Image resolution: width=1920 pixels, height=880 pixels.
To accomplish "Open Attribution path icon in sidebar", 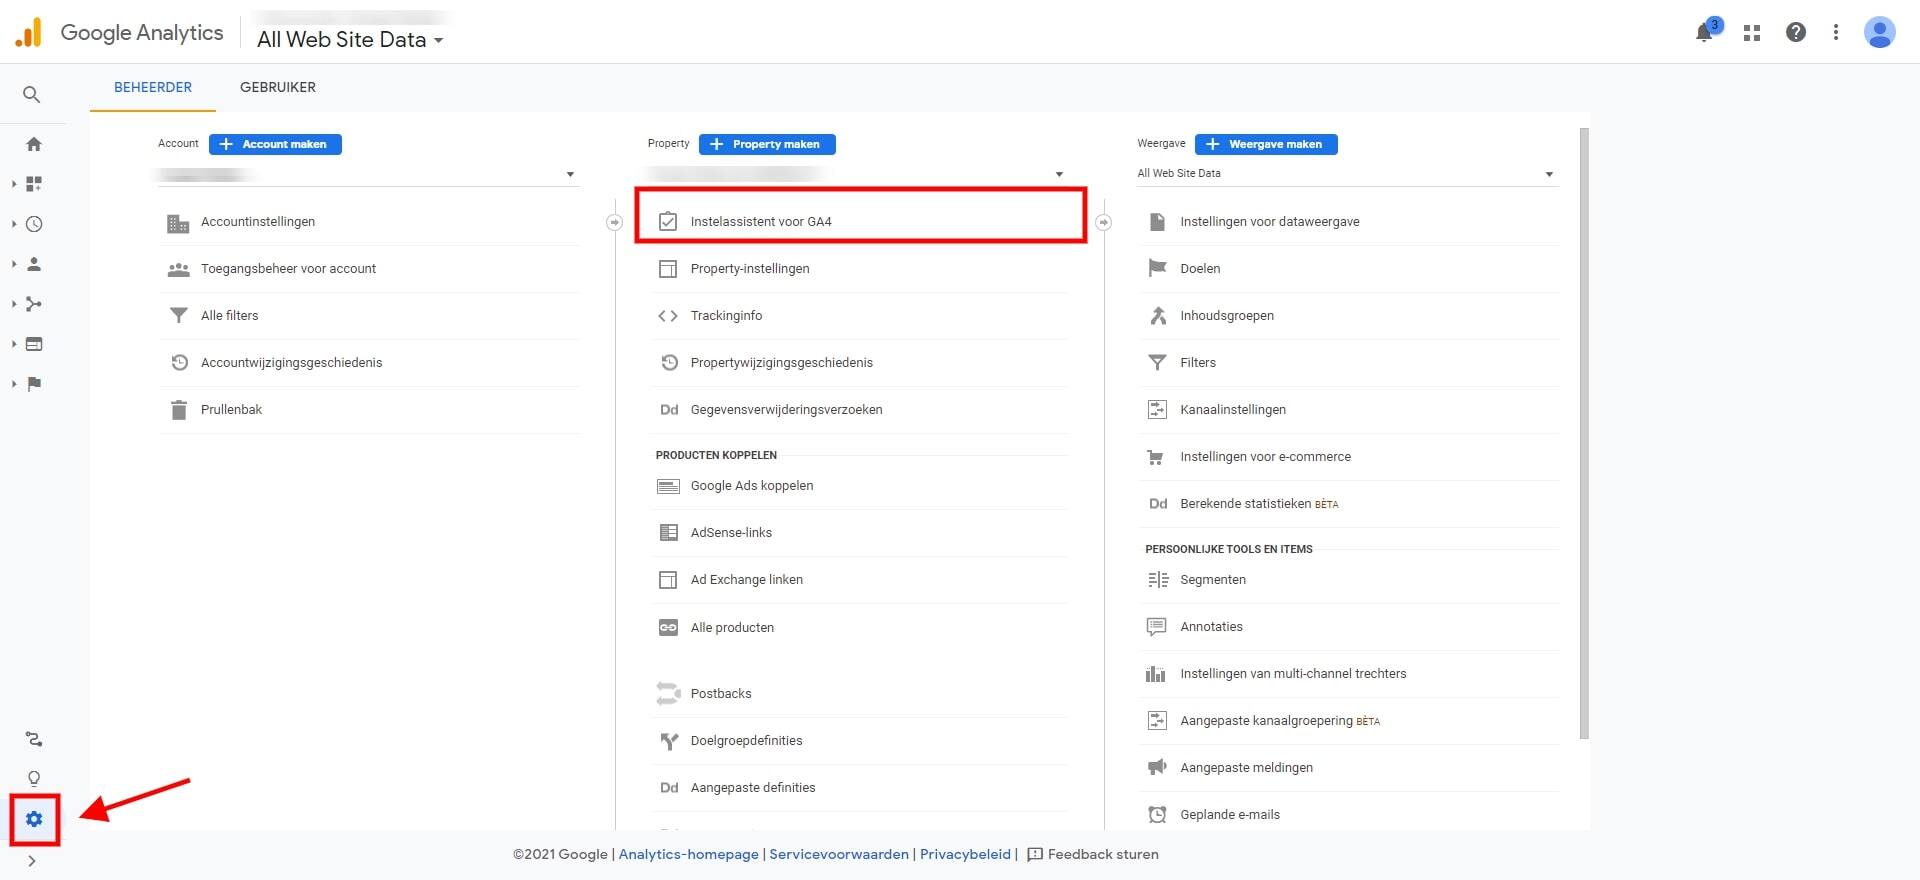I will tap(34, 740).
